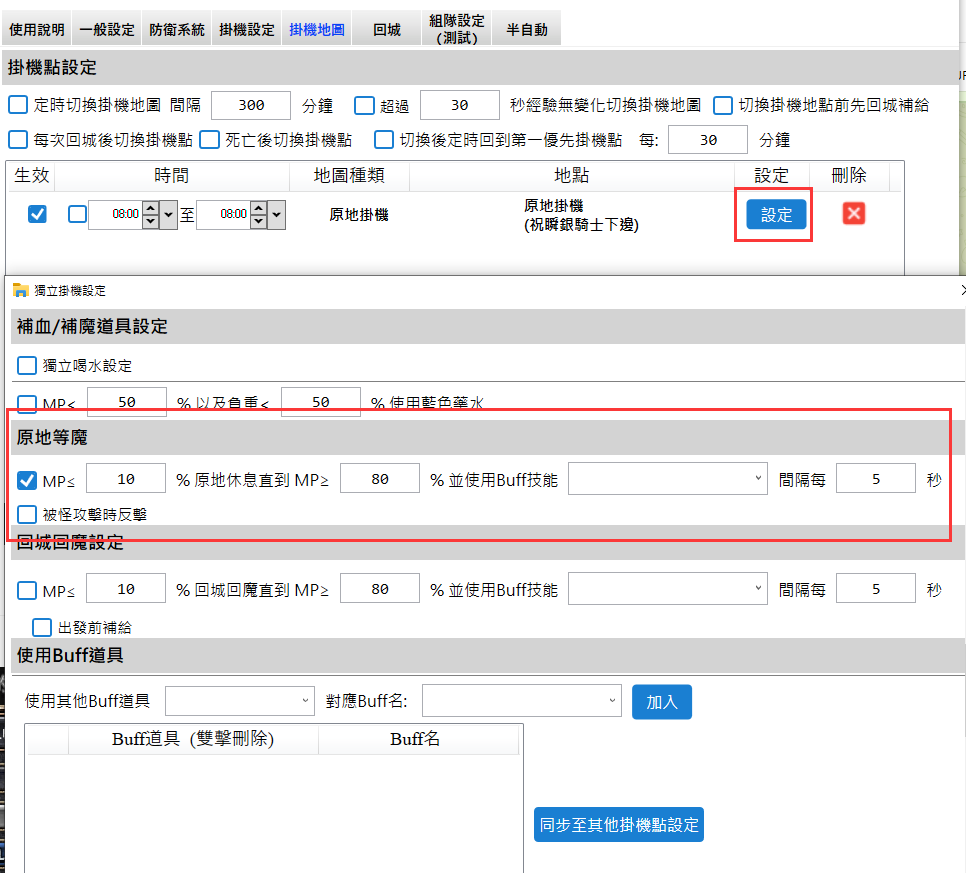Switch to 組隊設定(測試) tab
This screenshot has width=966, height=873.
(457, 29)
